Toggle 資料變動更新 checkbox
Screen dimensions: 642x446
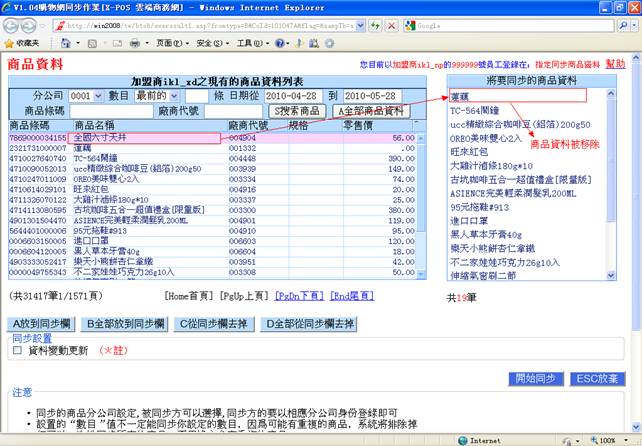(17, 351)
